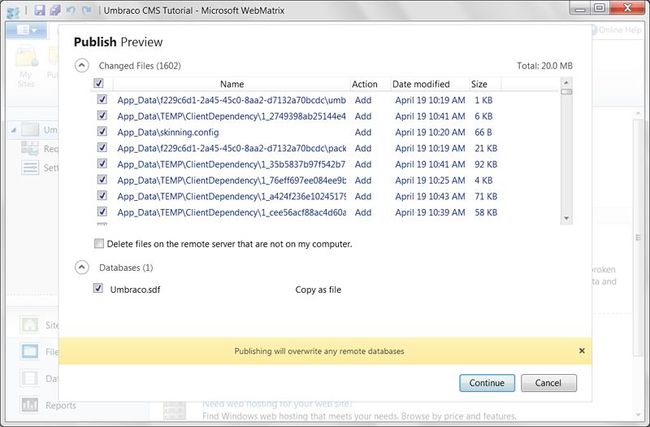Screen dimensions: 650x427
Task: Click Total: 20.0 MB label
Action: 544,66
